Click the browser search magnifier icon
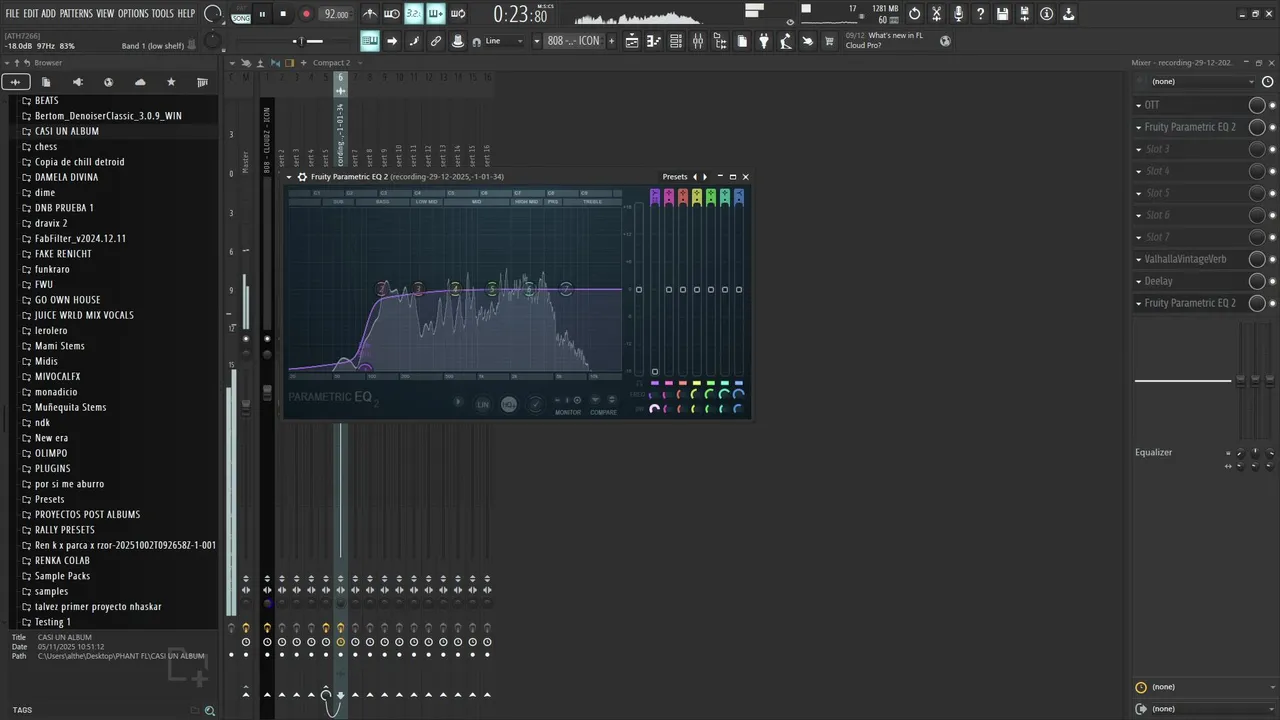 click(210, 711)
